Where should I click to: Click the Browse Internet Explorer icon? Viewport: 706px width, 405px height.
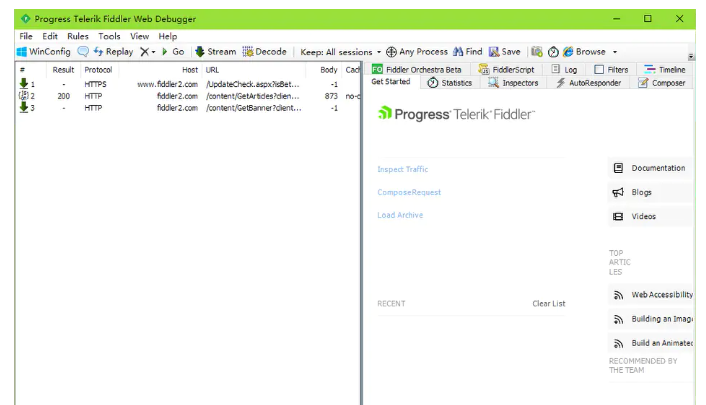pyautogui.click(x=568, y=52)
